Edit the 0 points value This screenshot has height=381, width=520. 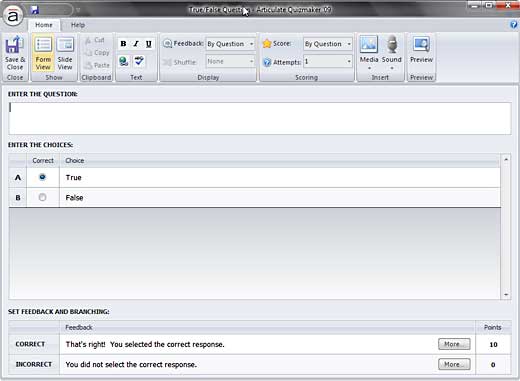(x=493, y=364)
